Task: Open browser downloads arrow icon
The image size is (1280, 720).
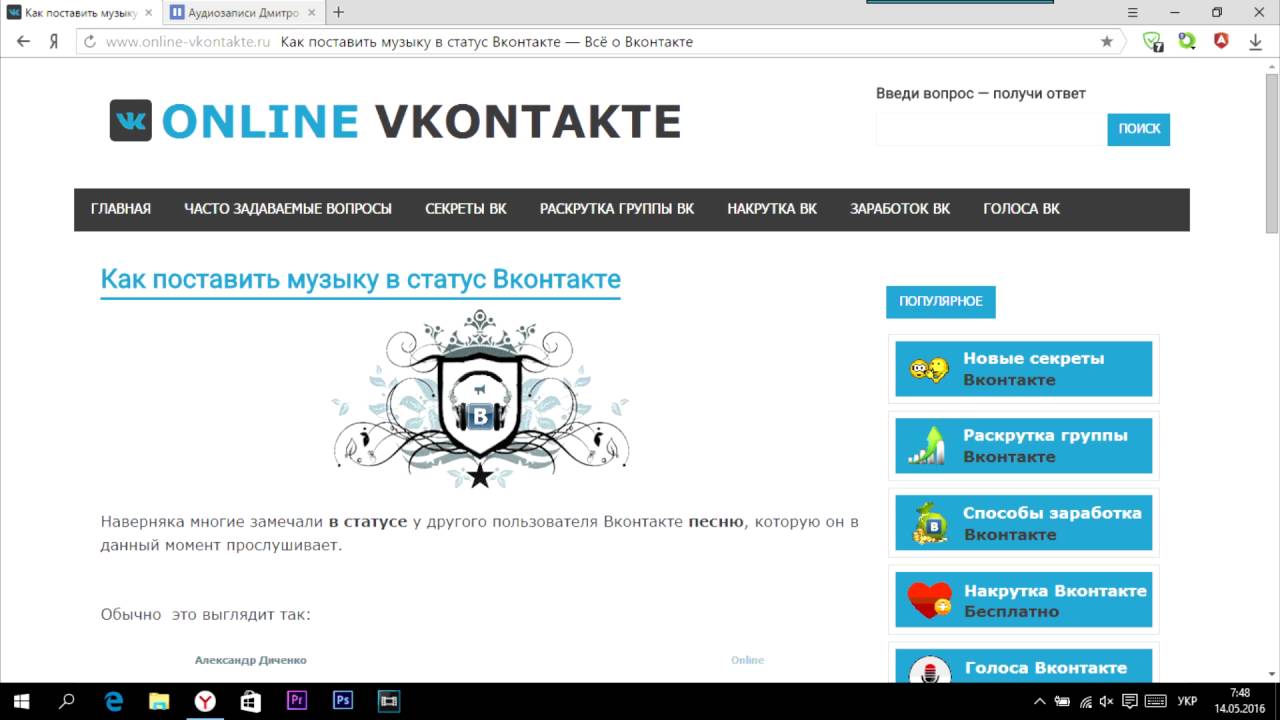Action: 1256,42
